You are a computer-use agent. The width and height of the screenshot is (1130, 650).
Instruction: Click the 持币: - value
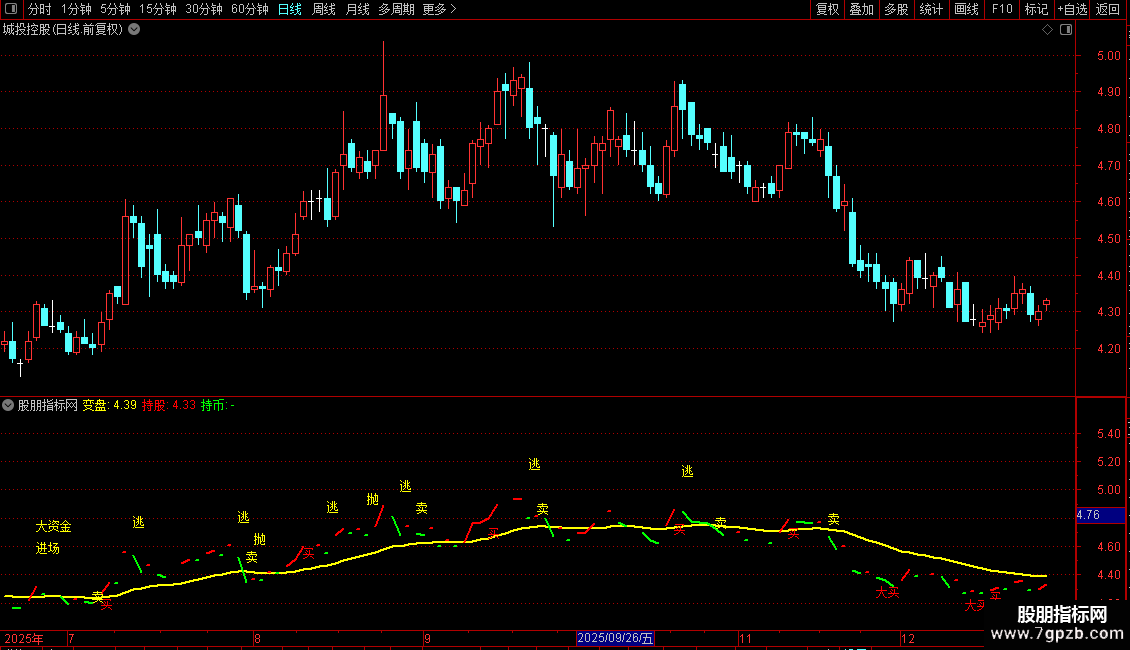[x=218, y=405]
